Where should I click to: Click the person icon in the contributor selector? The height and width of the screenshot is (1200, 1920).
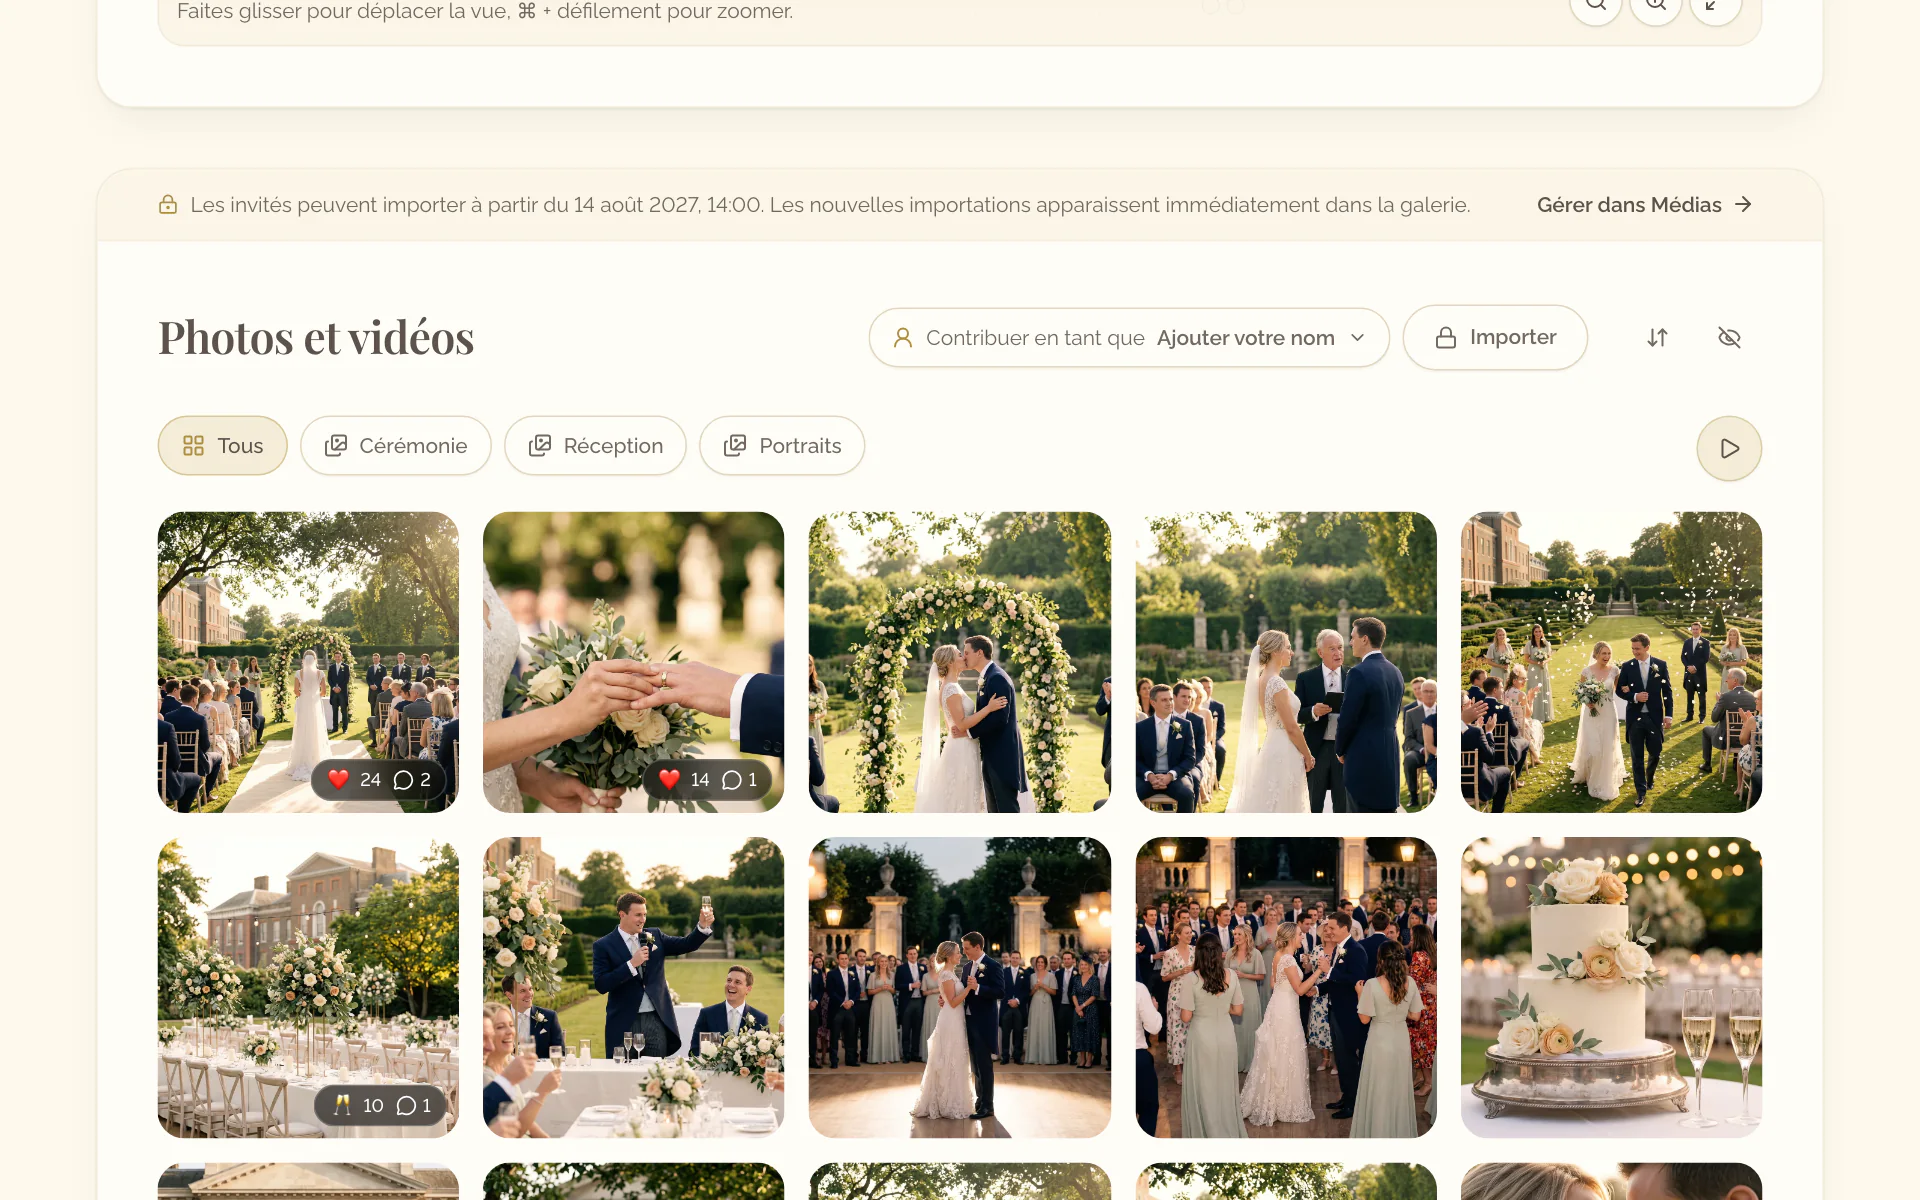tap(903, 338)
